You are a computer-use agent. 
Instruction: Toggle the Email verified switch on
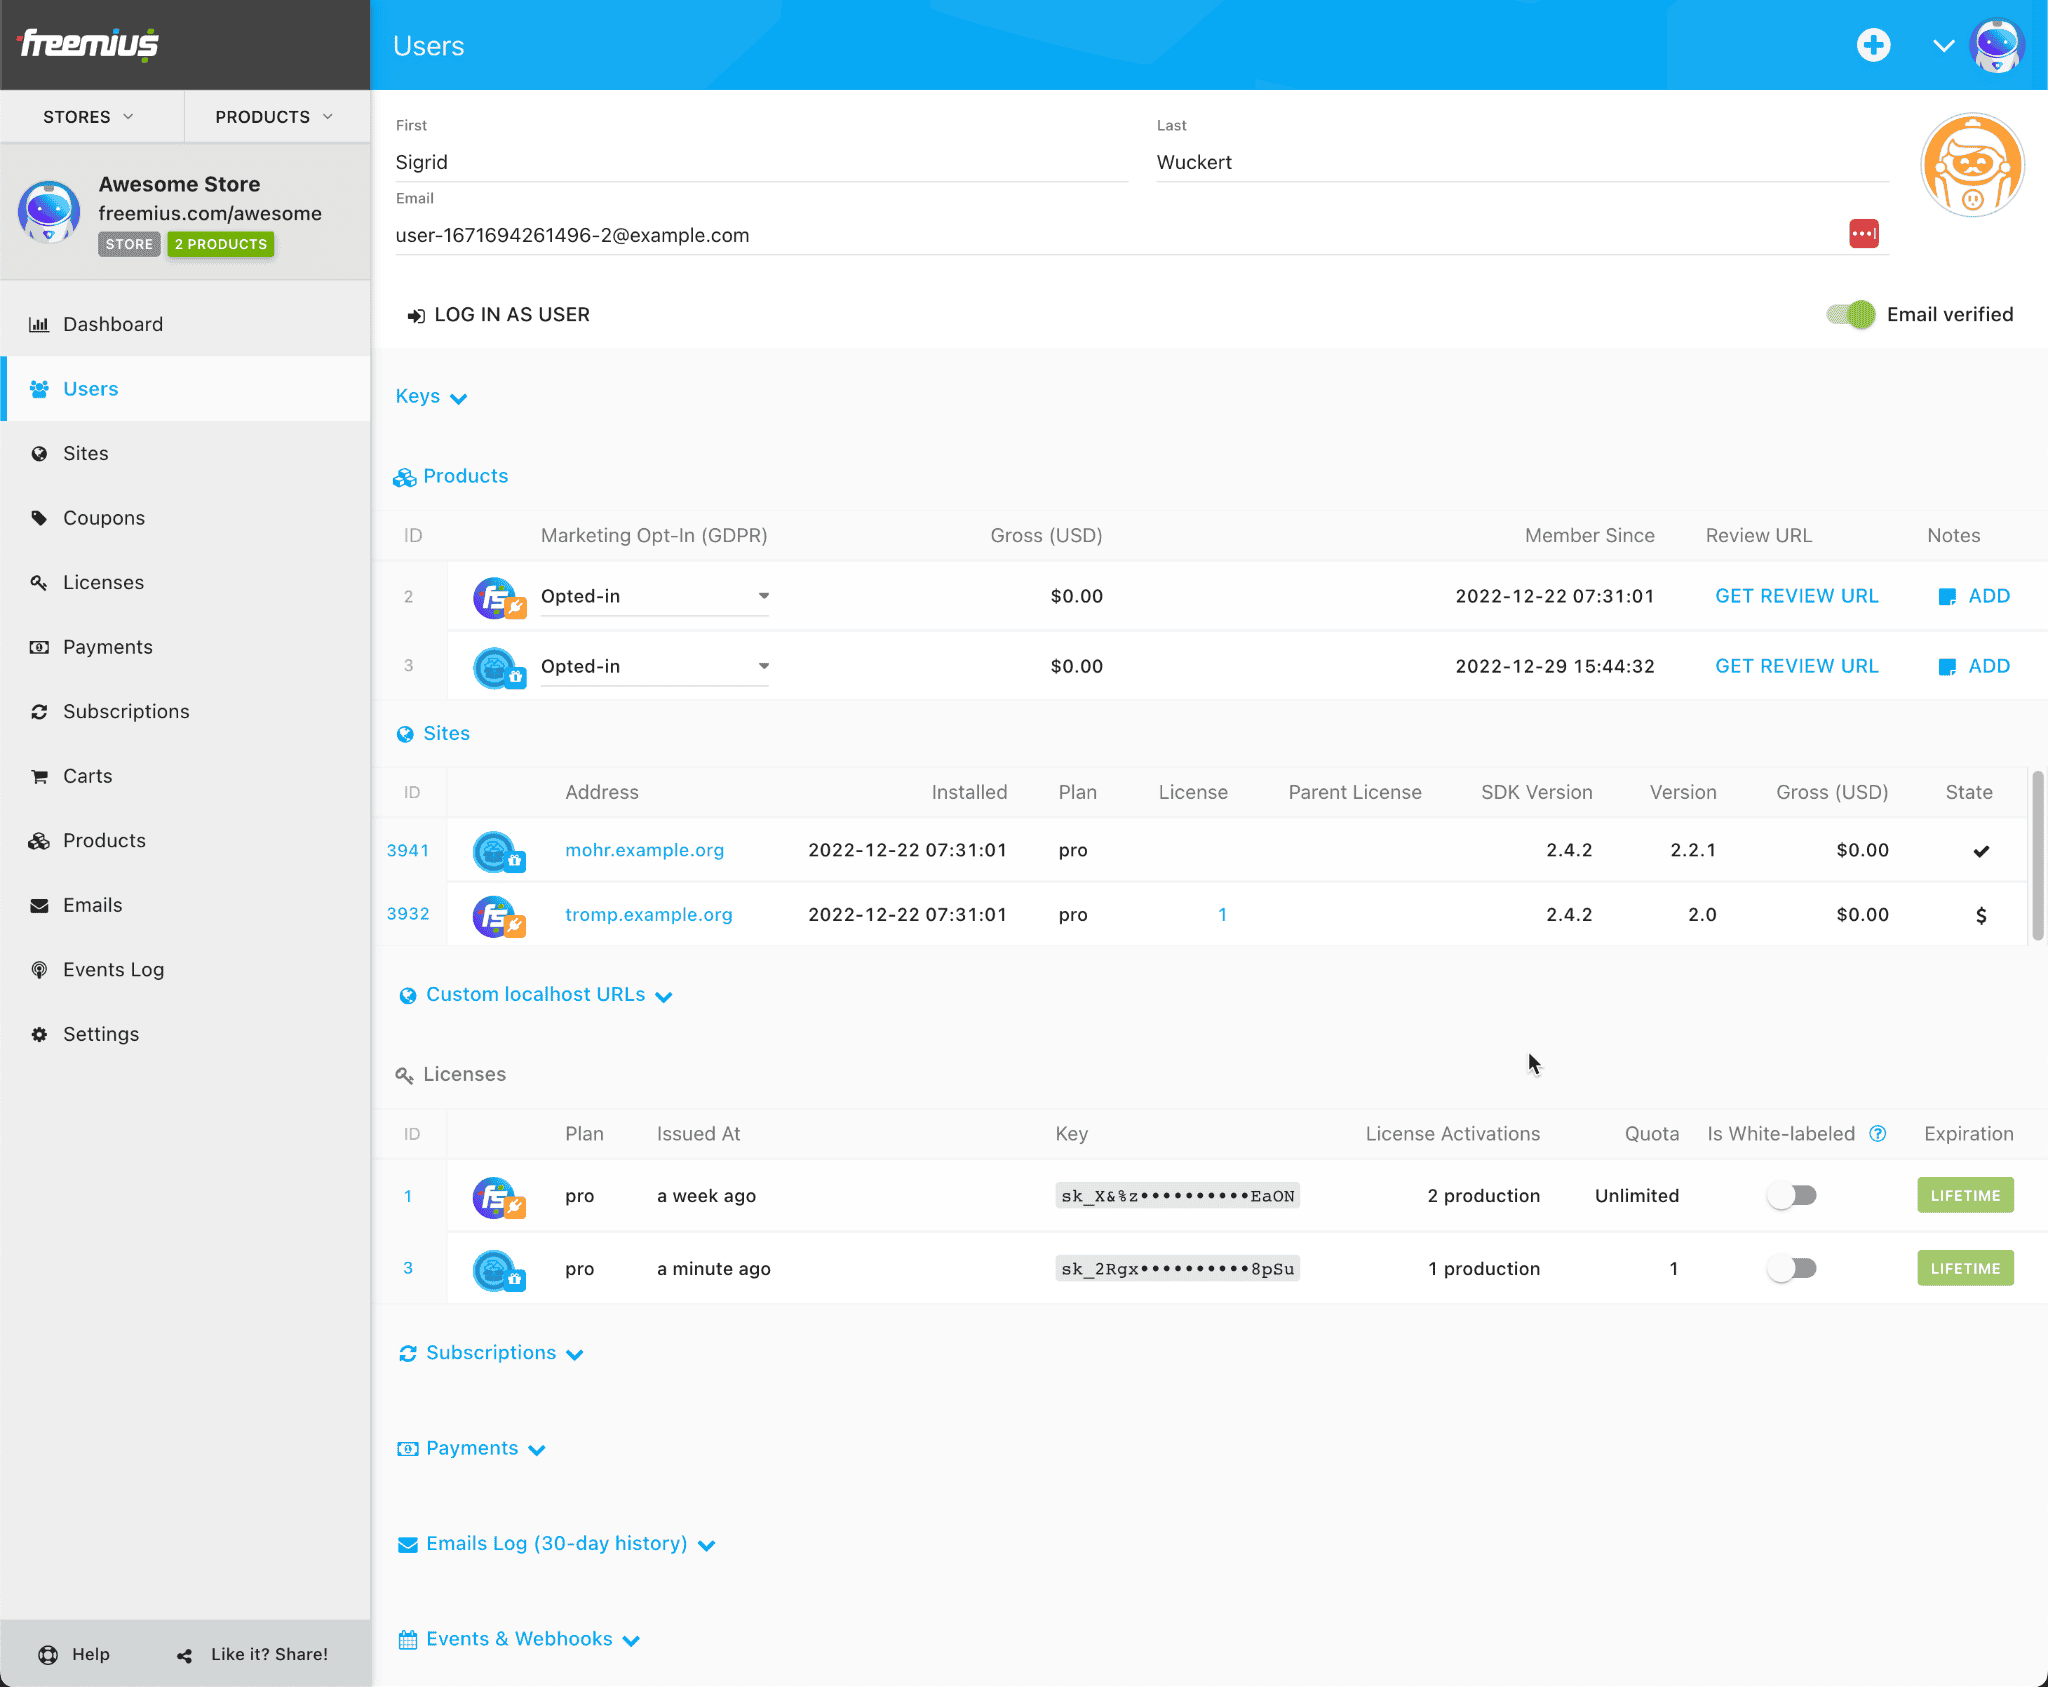tap(1851, 315)
